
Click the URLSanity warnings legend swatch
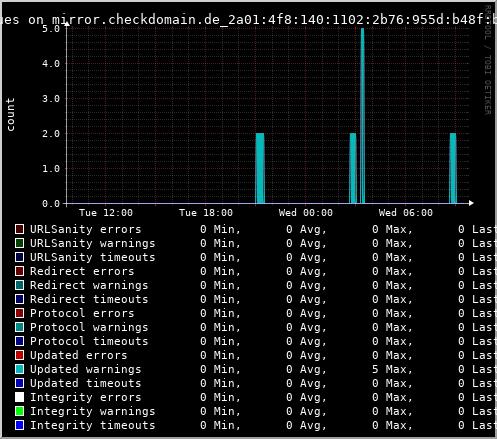19,243
